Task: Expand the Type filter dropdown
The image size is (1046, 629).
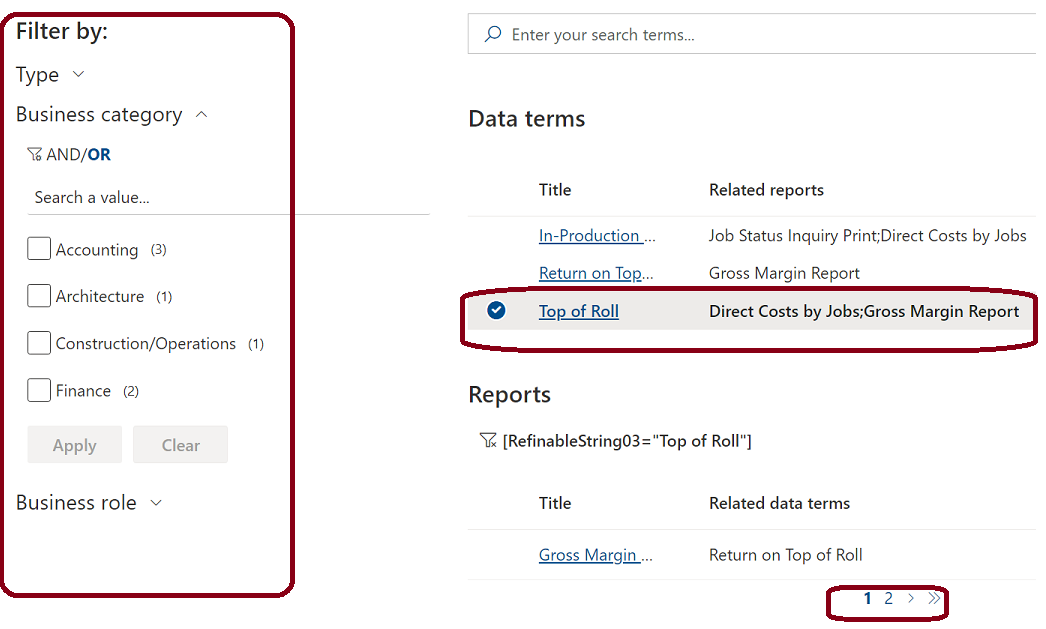Action: point(80,74)
